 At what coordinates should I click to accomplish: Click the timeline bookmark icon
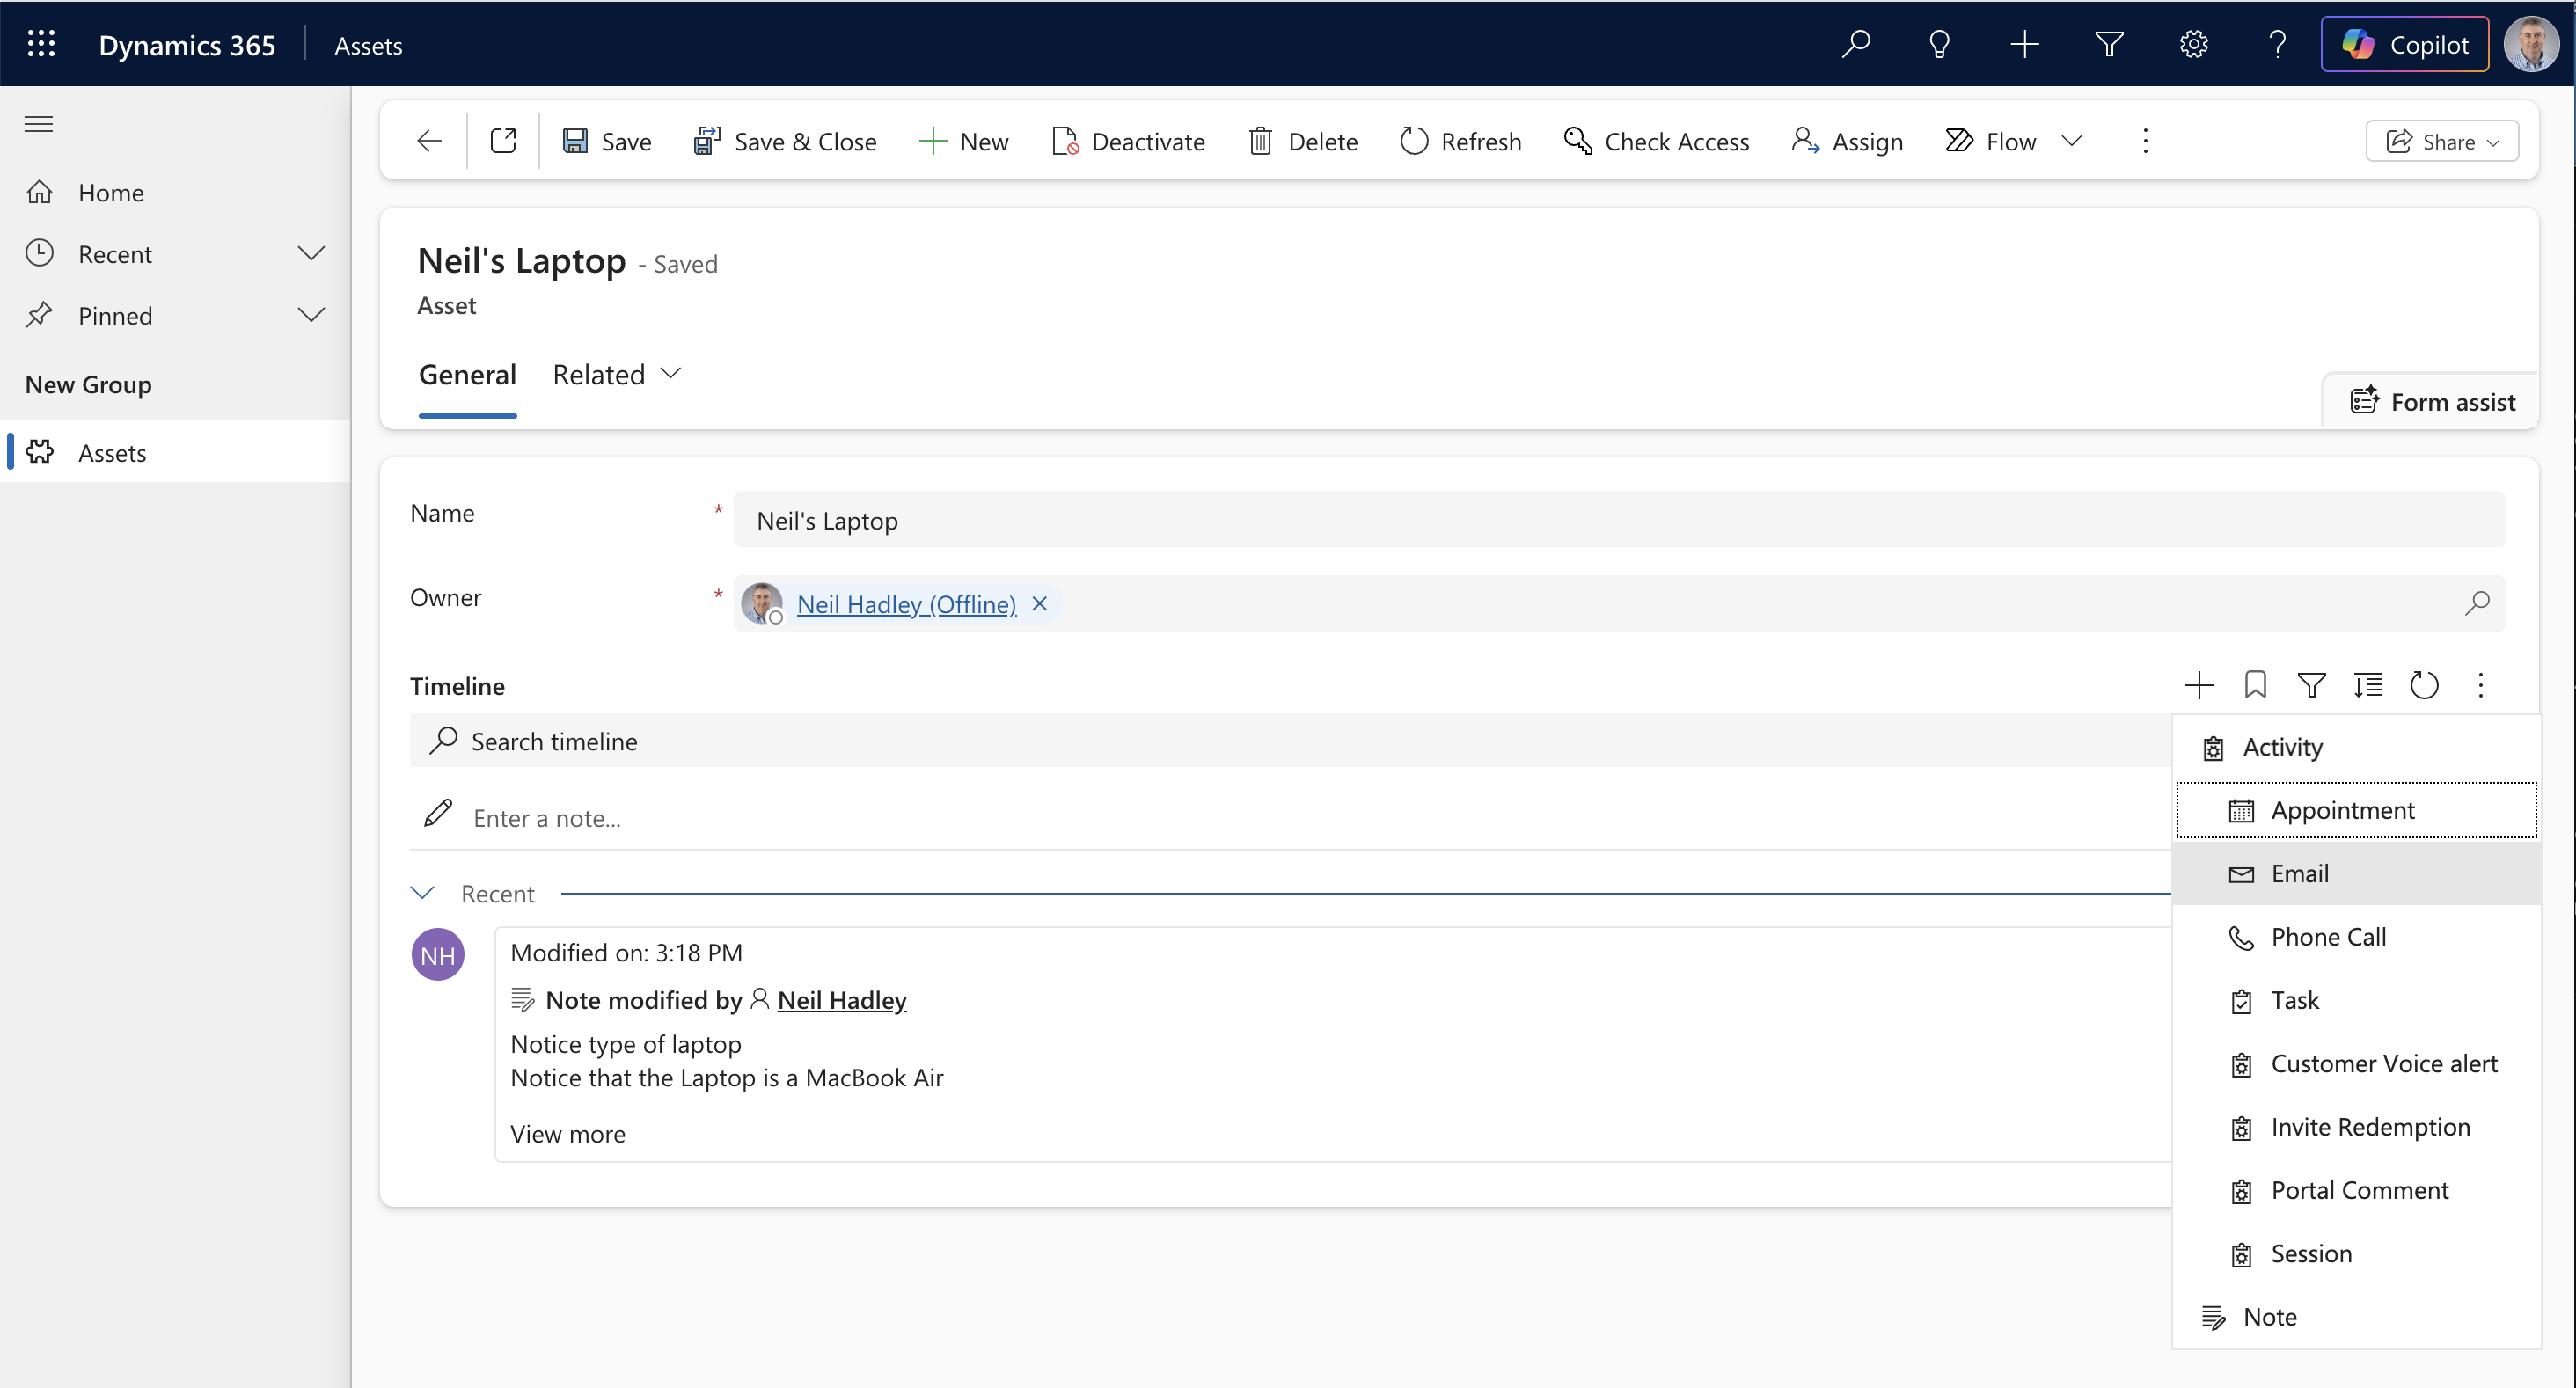coord(2254,685)
